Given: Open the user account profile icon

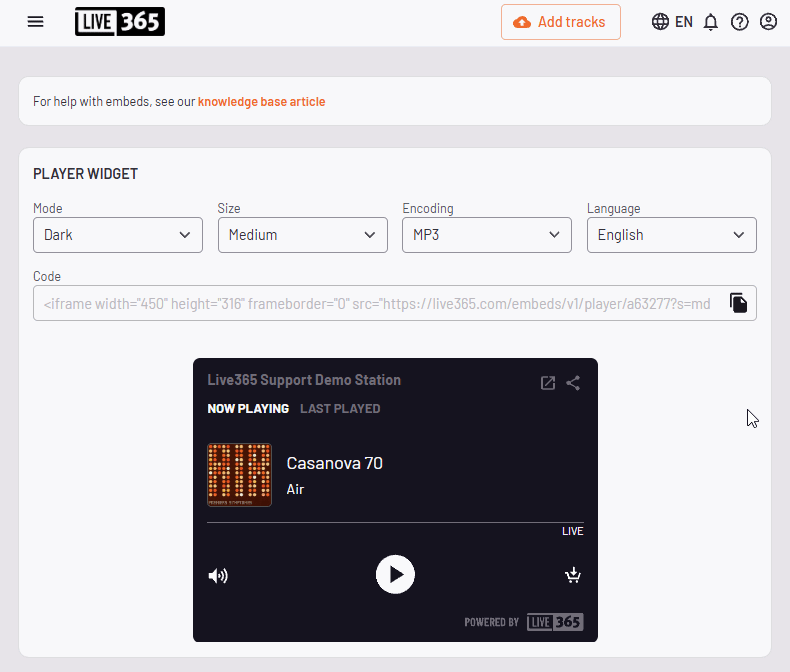Looking at the screenshot, I should [768, 22].
